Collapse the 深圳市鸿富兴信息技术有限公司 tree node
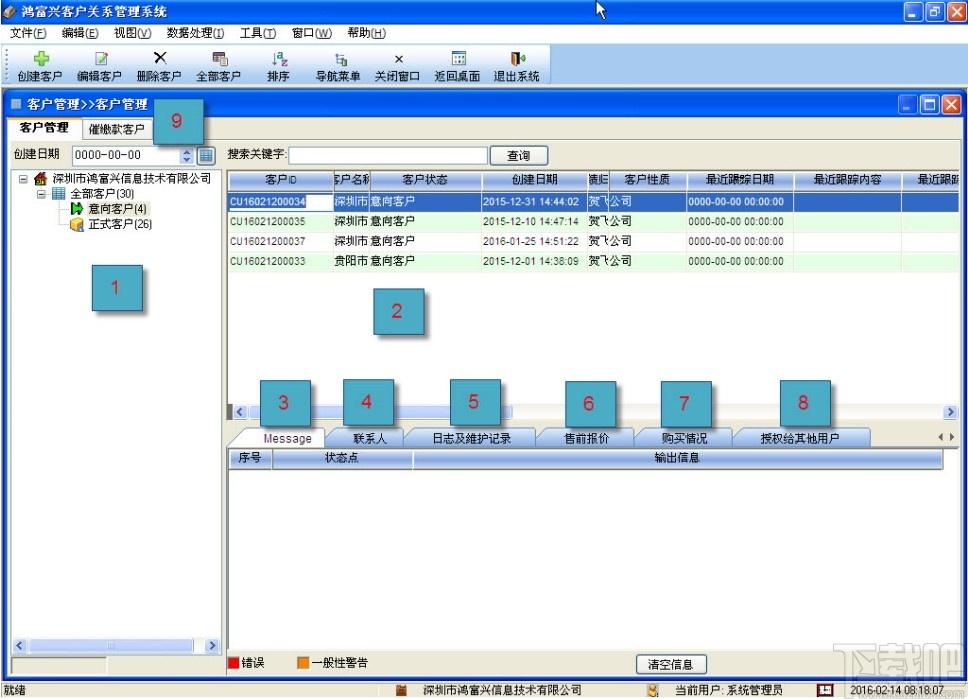Viewport: 968px width, 699px height. [x=23, y=179]
